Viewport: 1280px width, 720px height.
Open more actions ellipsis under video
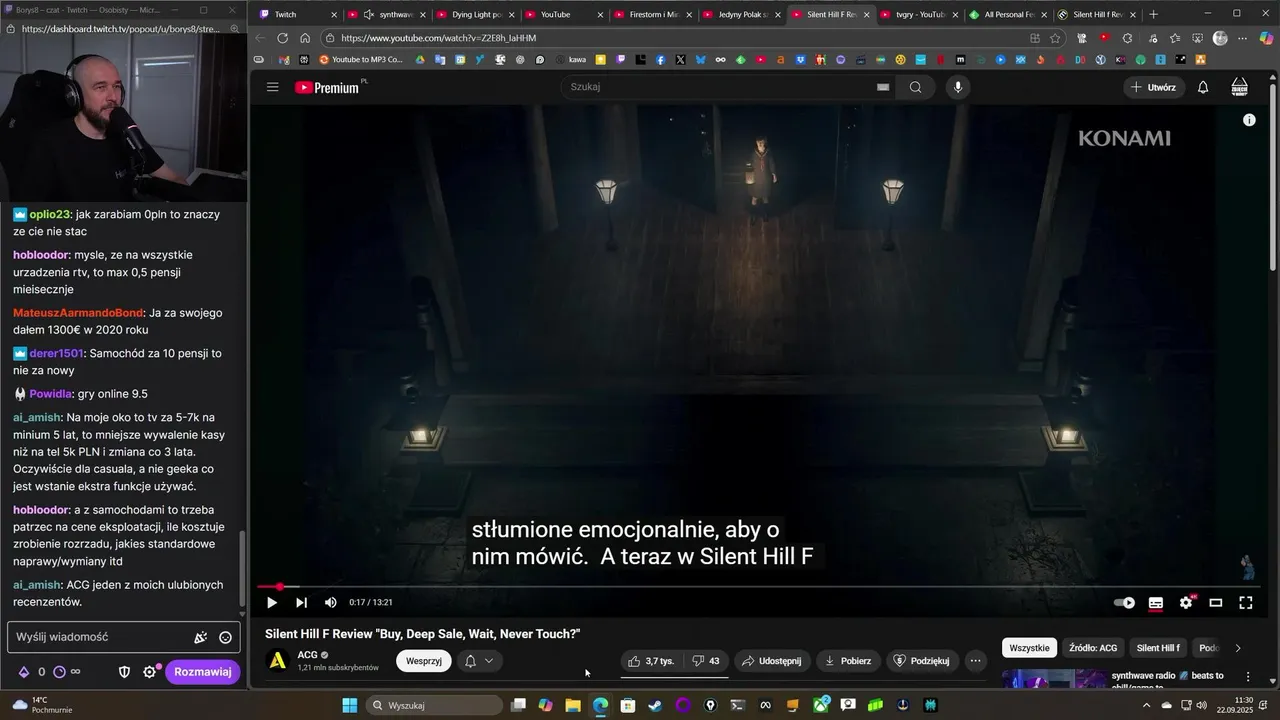click(975, 661)
